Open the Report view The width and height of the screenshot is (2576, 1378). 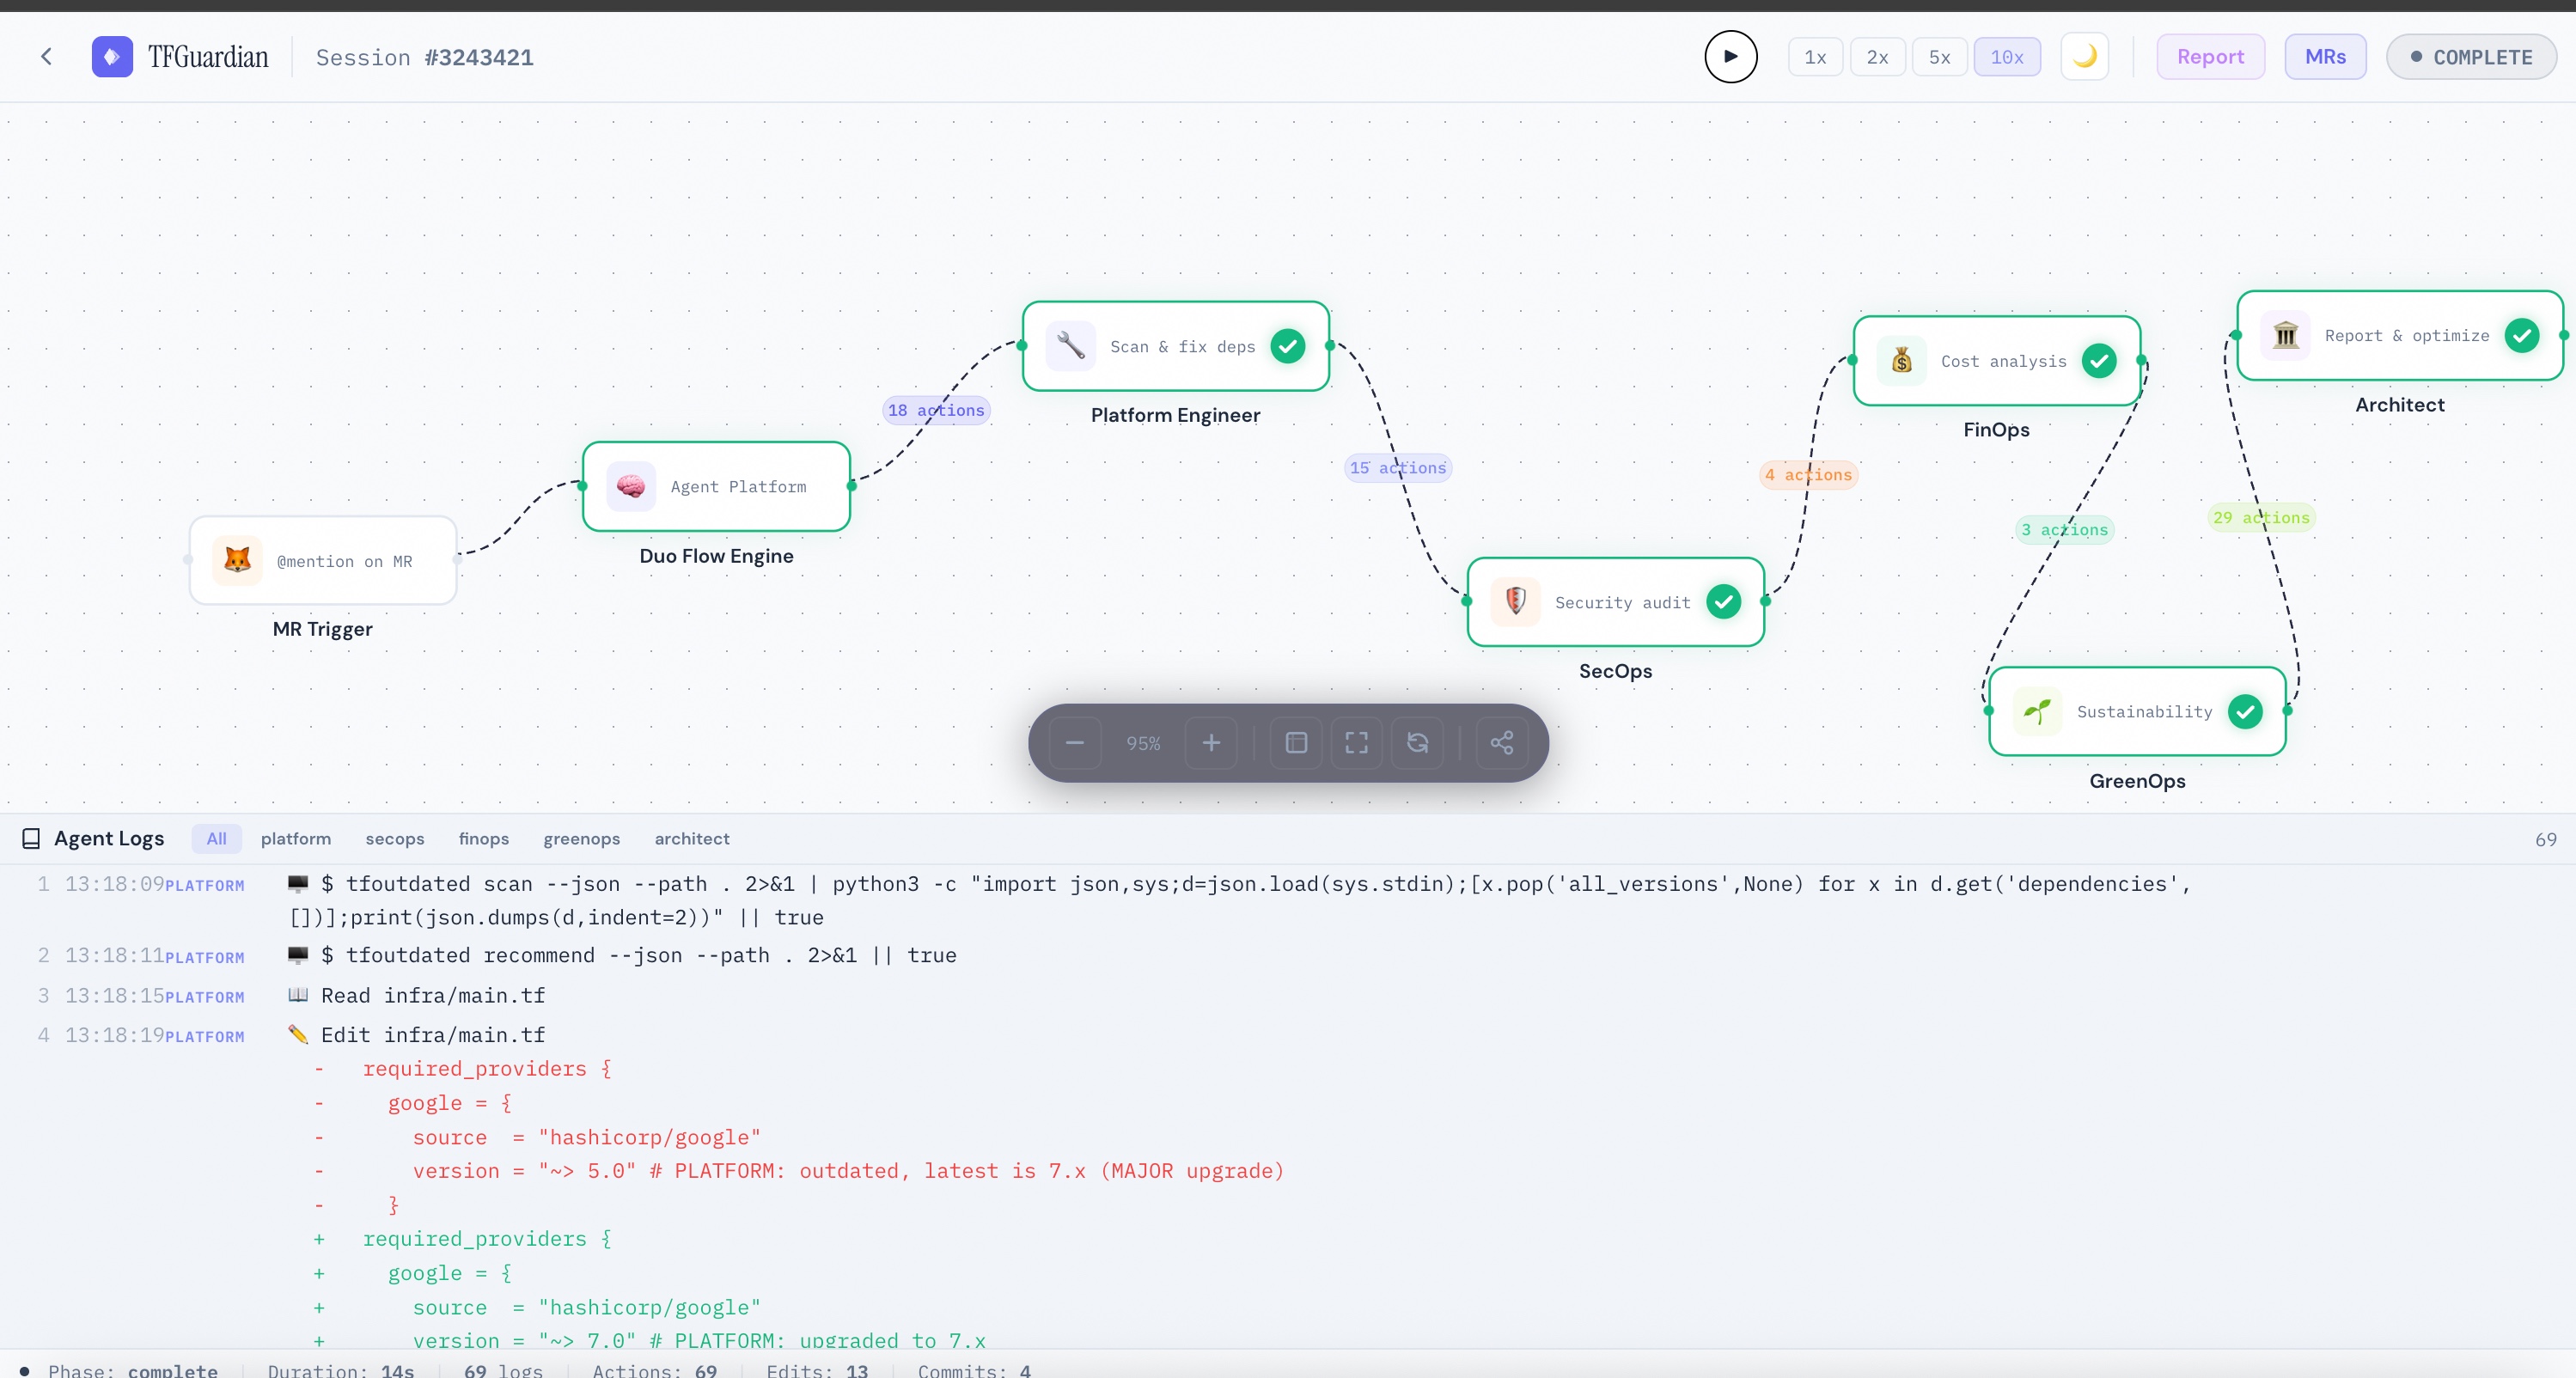tap(2210, 57)
